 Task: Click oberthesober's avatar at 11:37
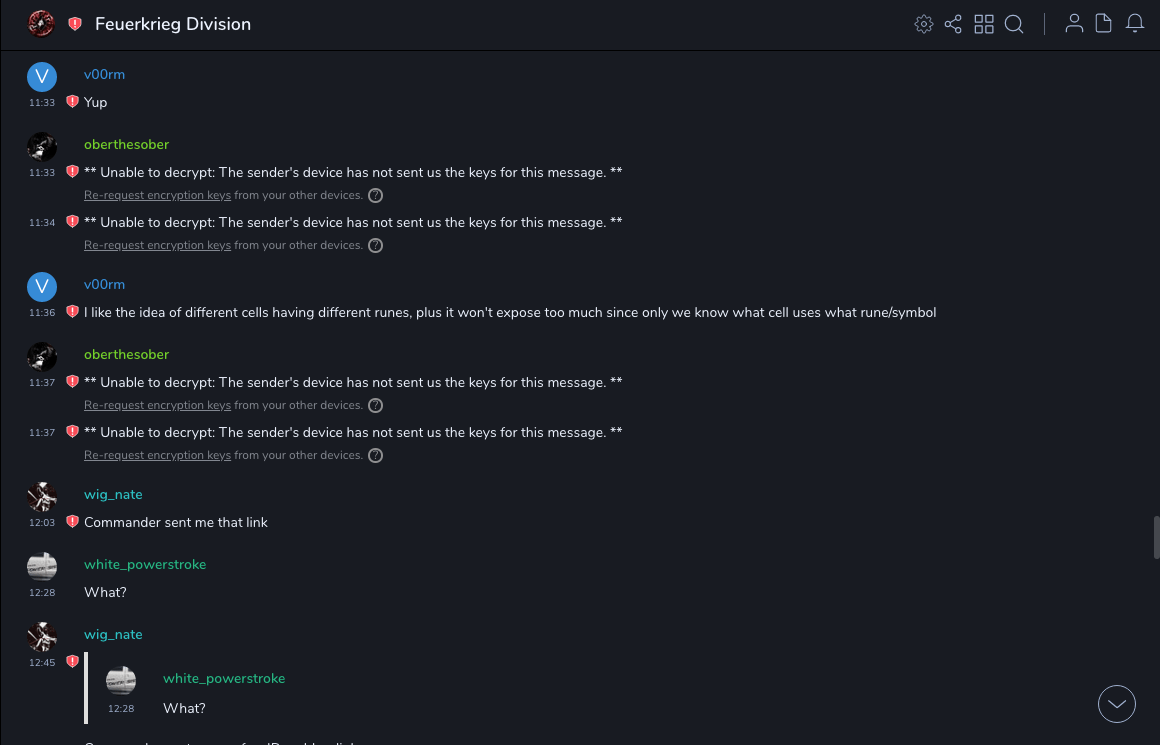tap(42, 357)
